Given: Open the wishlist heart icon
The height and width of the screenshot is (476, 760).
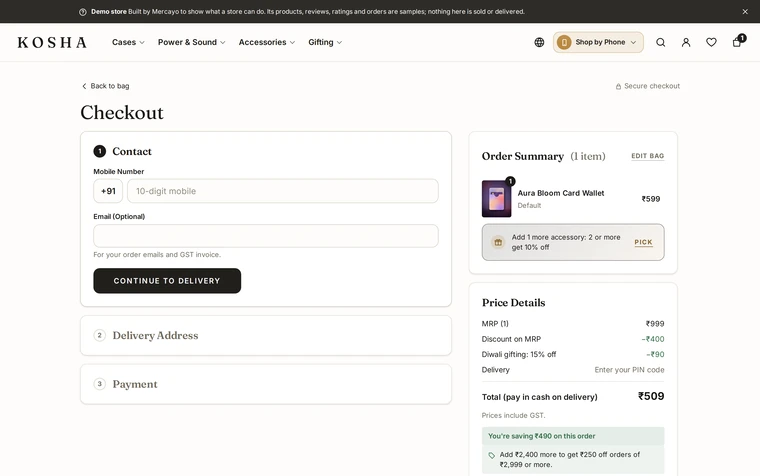Looking at the screenshot, I should (x=711, y=43).
